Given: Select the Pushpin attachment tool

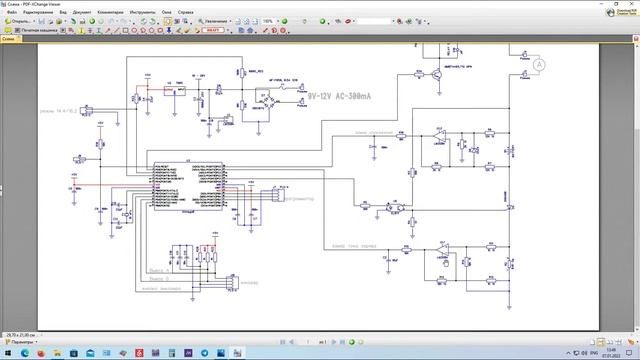Looking at the screenshot, I should [169, 30].
